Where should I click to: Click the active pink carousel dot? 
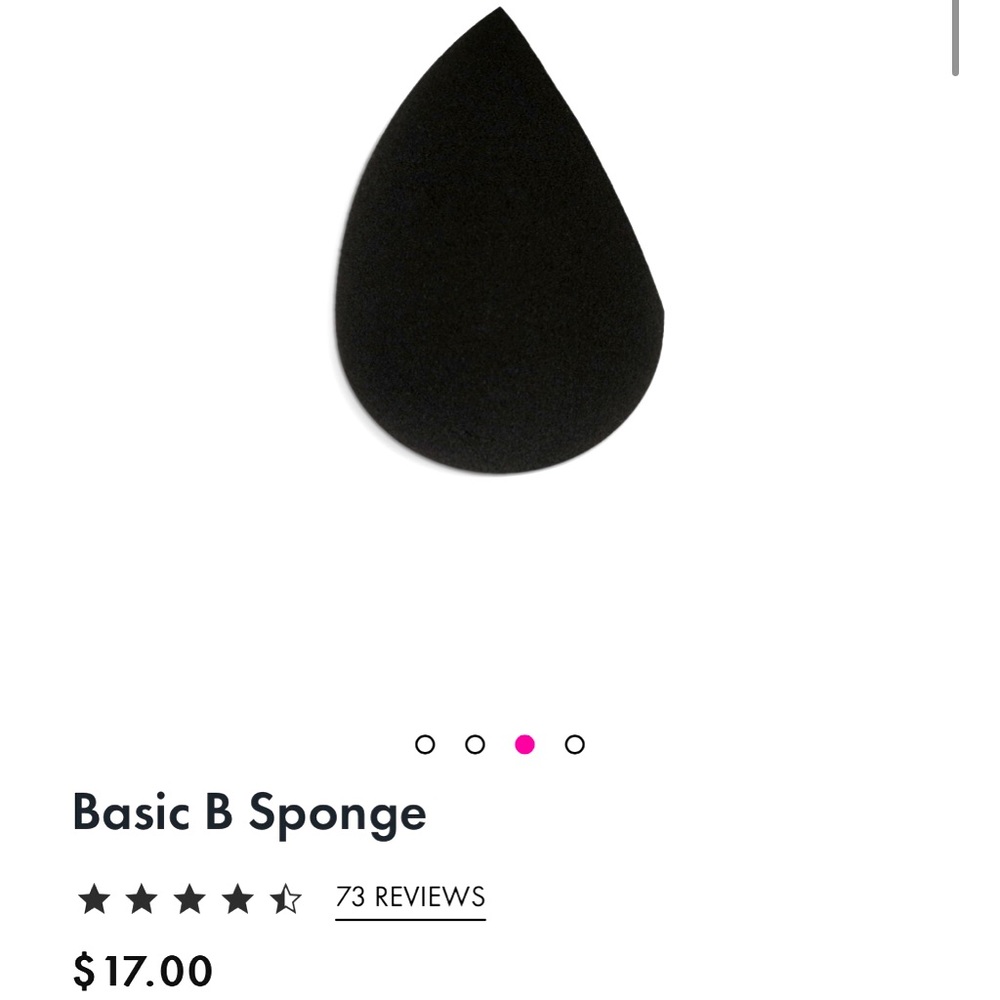click(524, 744)
